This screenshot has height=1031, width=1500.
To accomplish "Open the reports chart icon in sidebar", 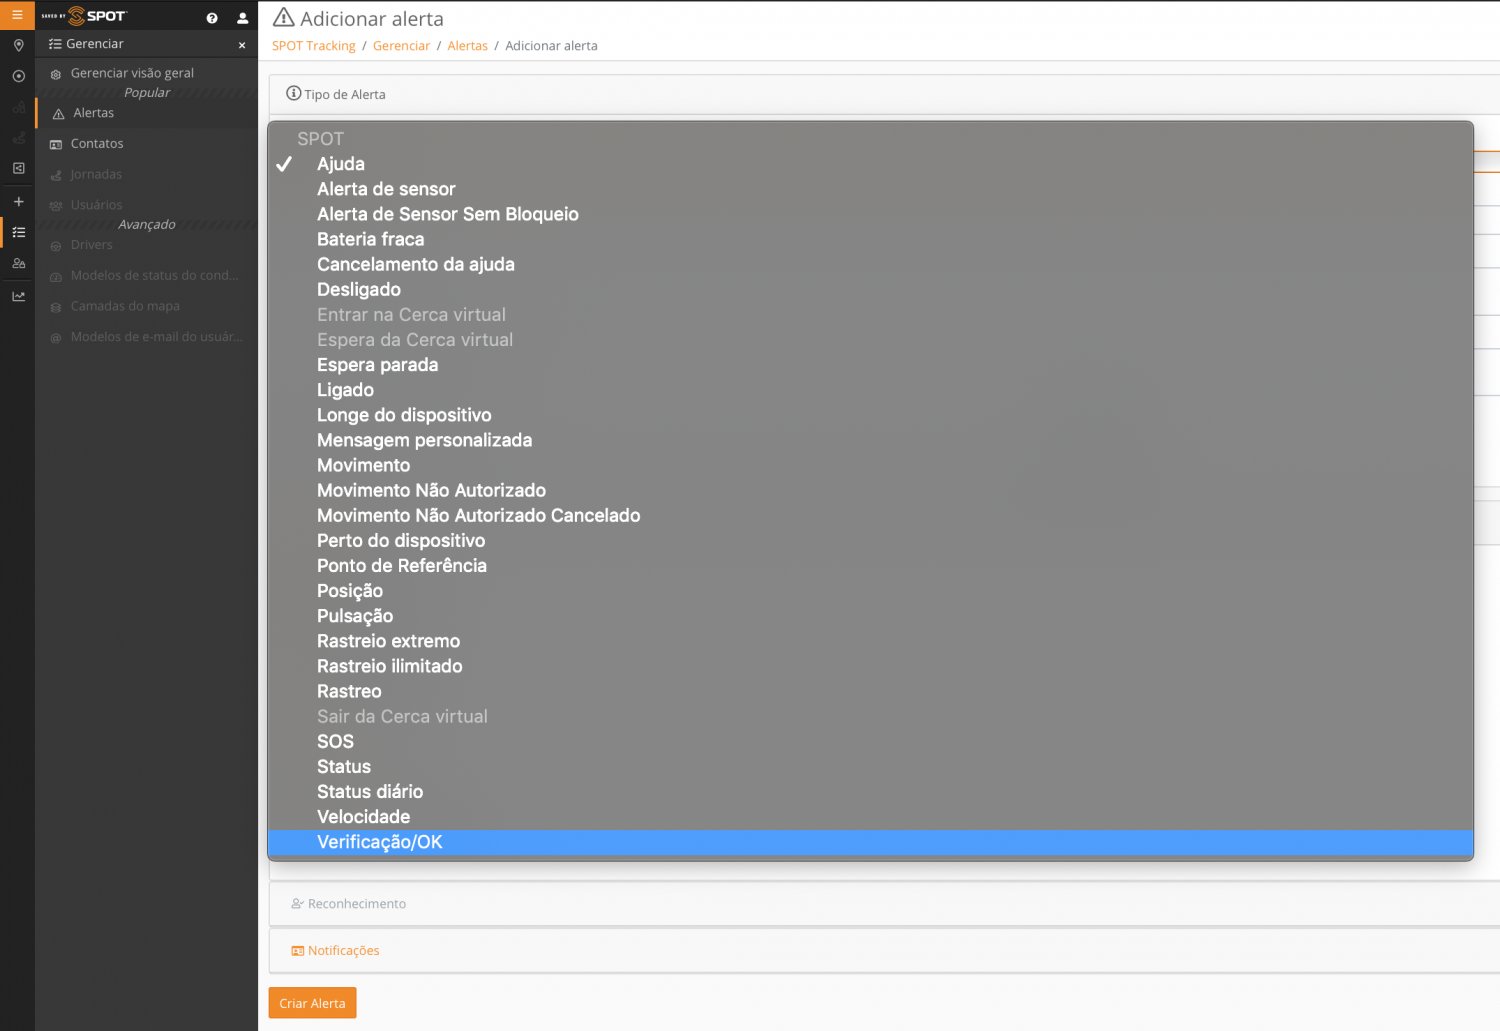I will point(18,296).
